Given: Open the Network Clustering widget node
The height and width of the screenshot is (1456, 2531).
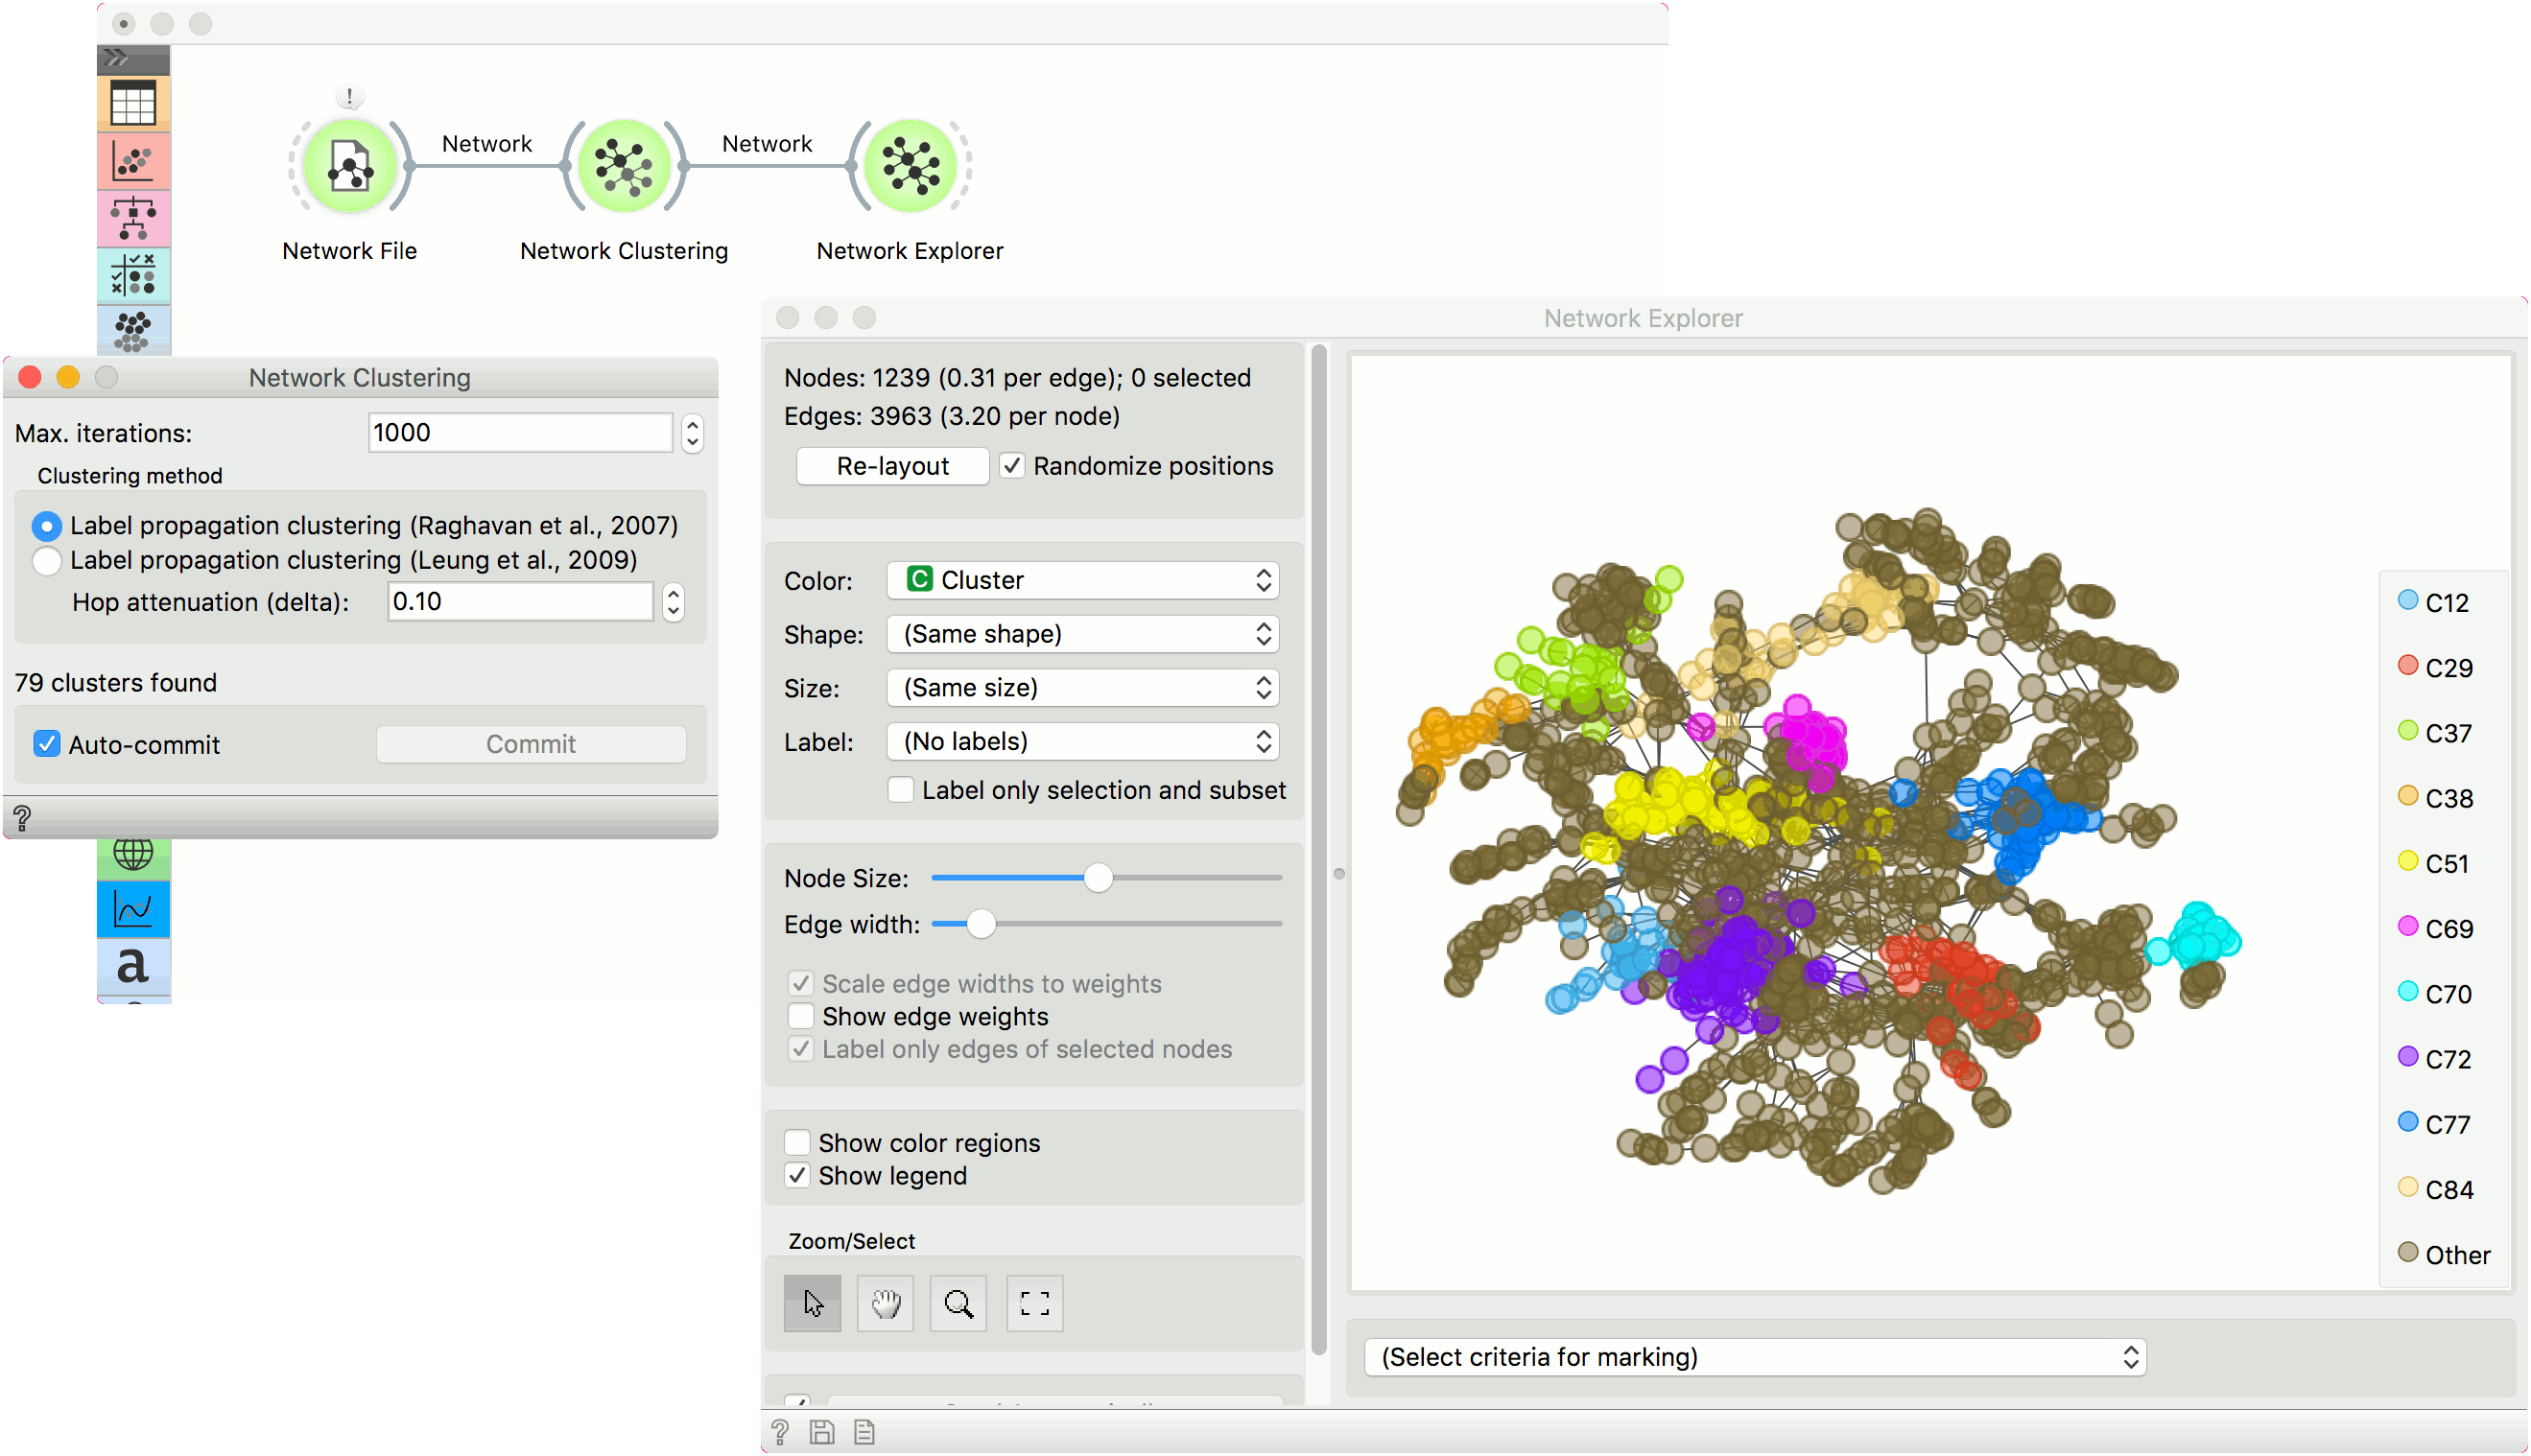Looking at the screenshot, I should pos(624,166).
